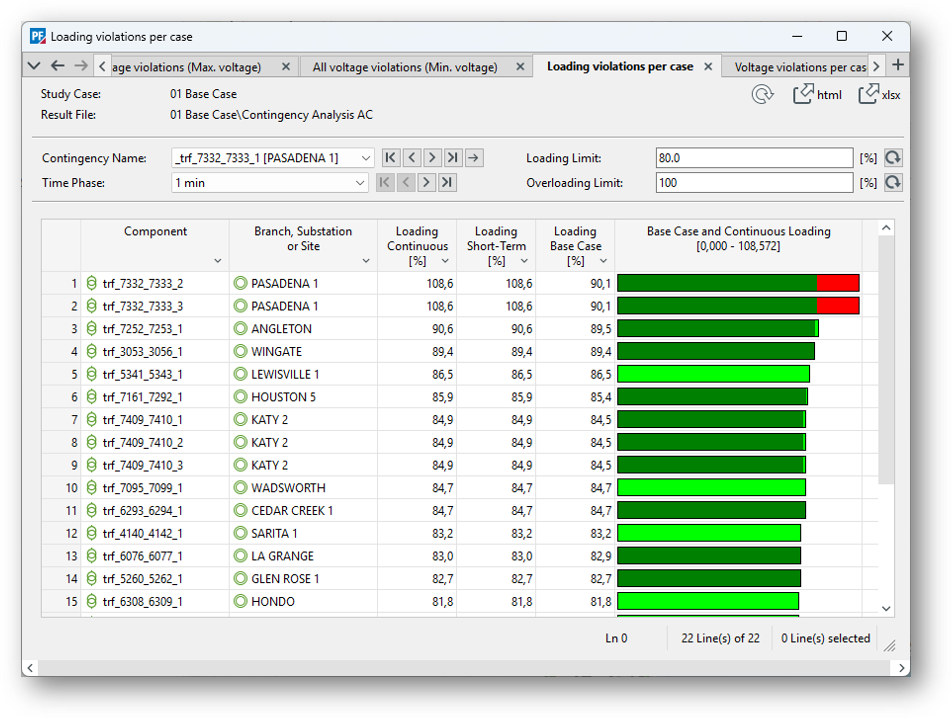Screen dimensions: 952x718
Task: Jump to last time phase
Action: pyautogui.click(x=447, y=183)
